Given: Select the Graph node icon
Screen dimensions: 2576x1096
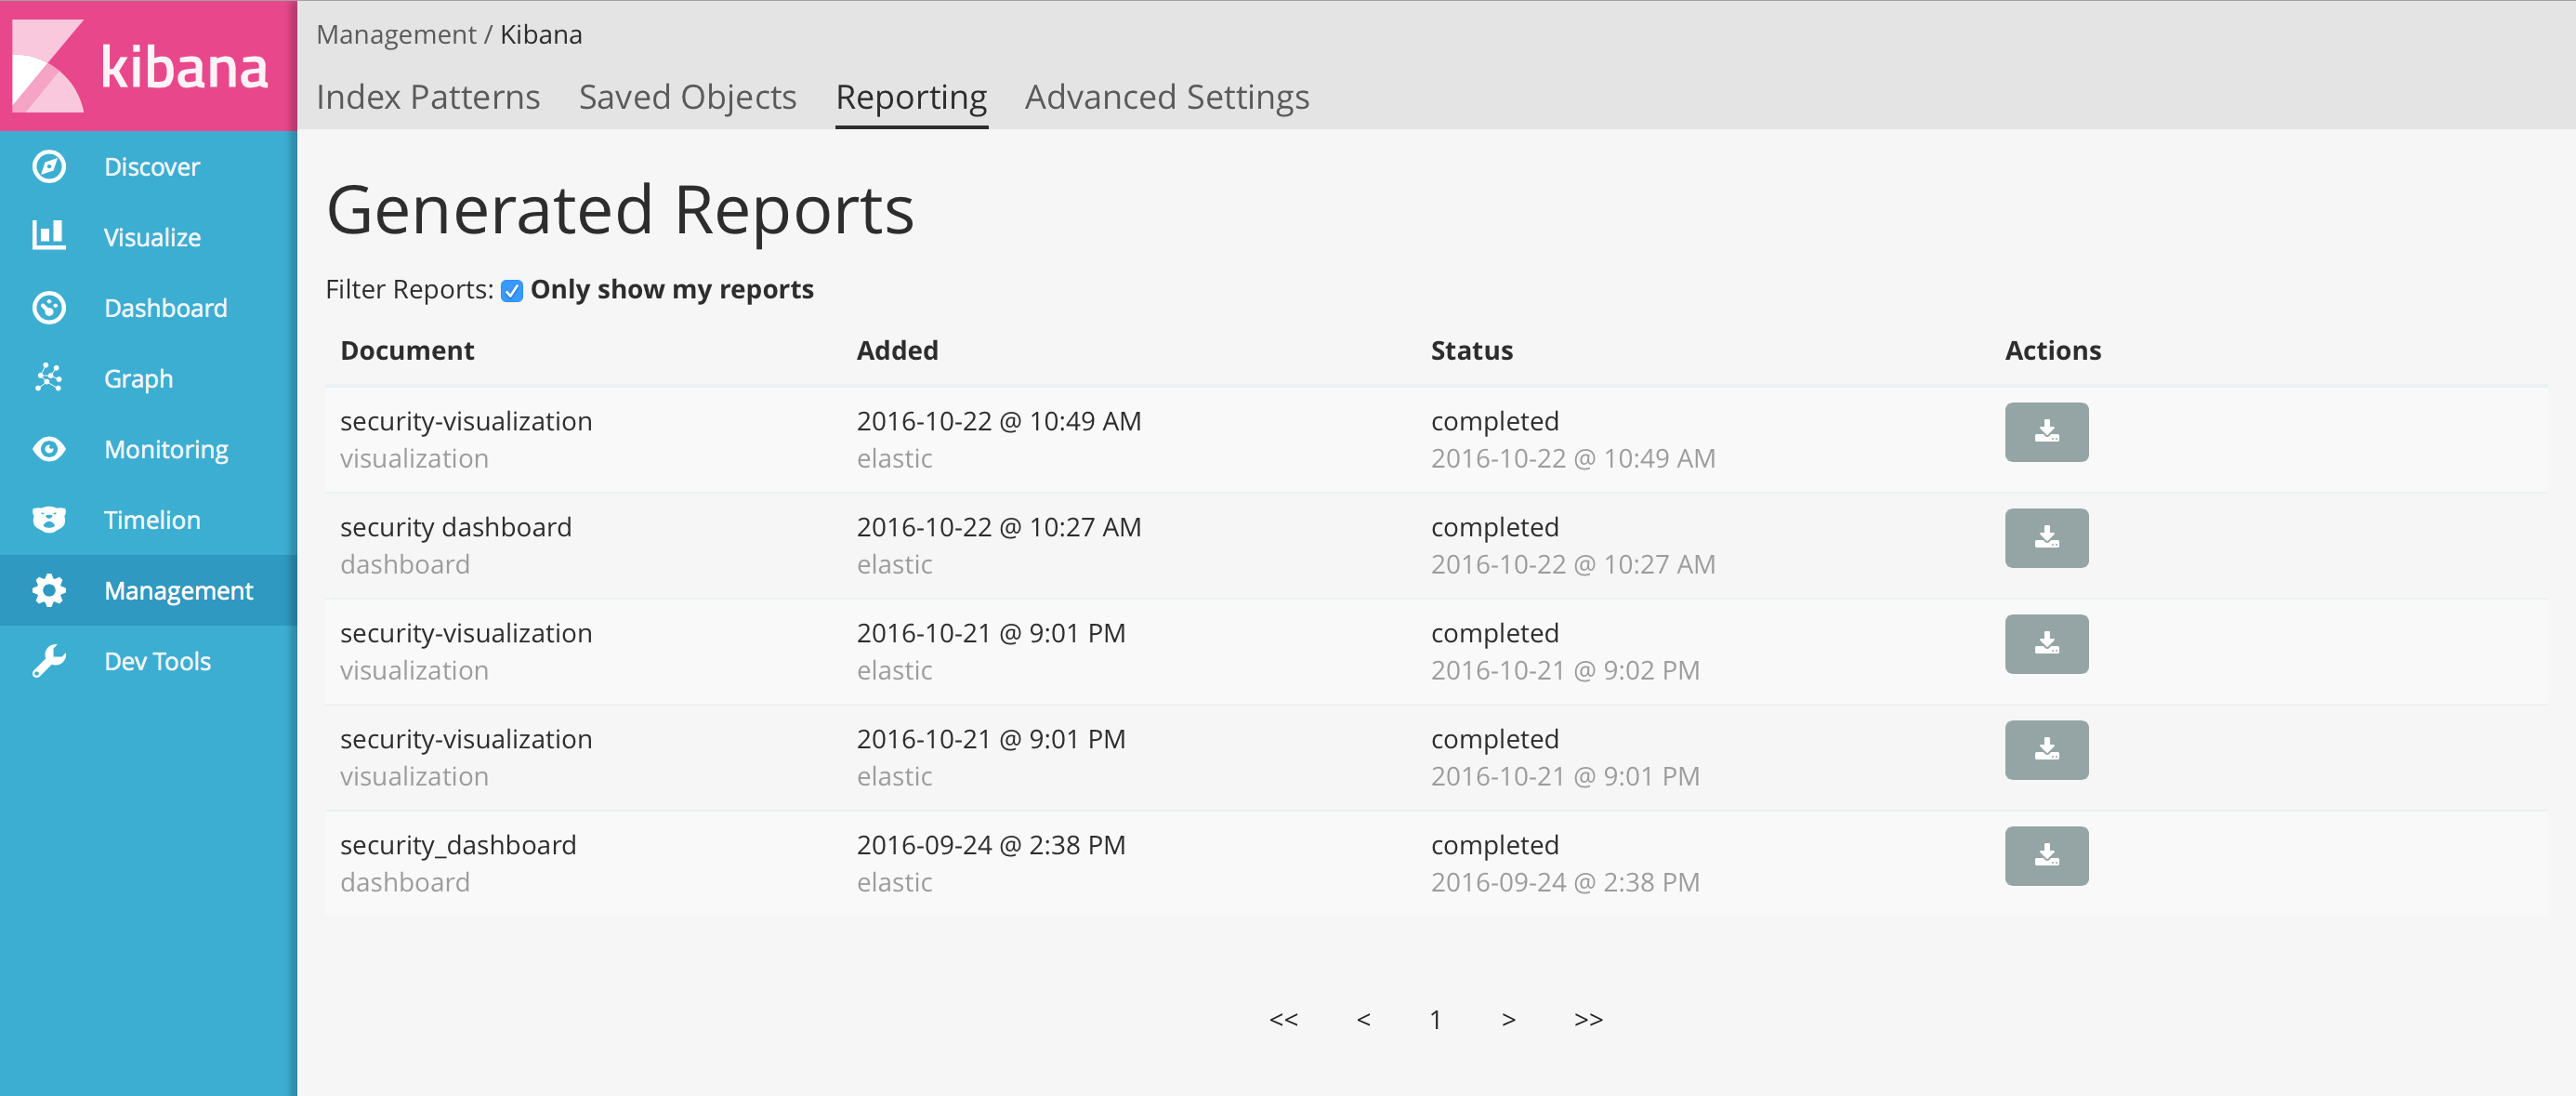Looking at the screenshot, I should [48, 378].
